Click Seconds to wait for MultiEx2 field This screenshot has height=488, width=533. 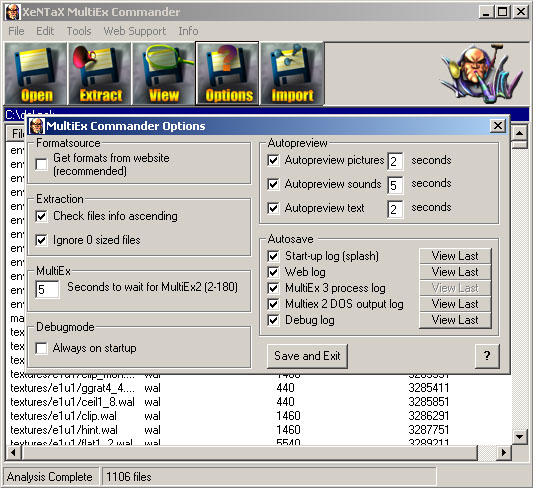[x=47, y=290]
